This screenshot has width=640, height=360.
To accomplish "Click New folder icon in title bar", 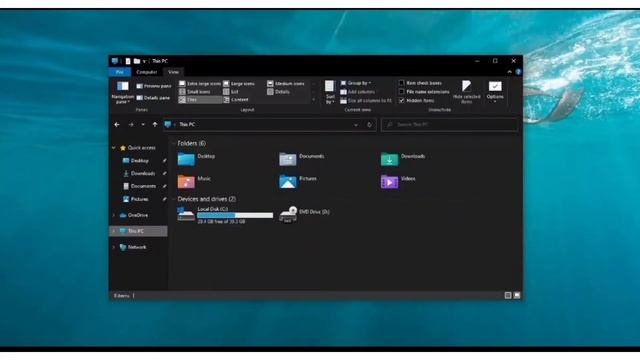I will (137, 61).
